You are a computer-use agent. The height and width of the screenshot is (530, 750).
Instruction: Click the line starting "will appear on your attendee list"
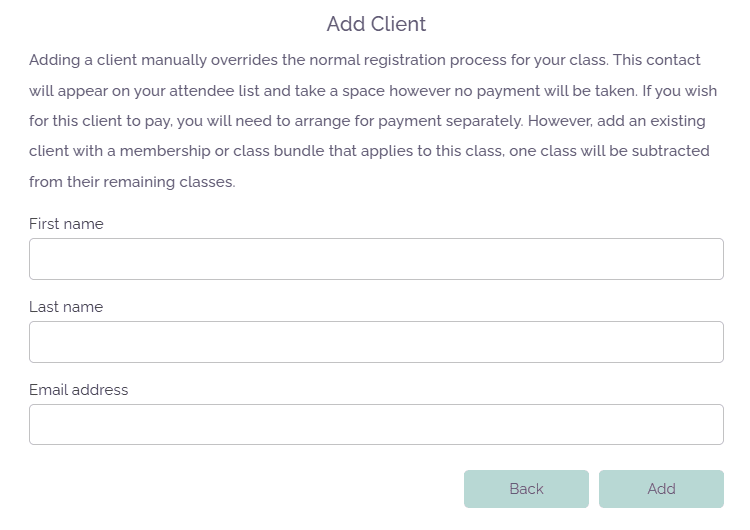365,90
